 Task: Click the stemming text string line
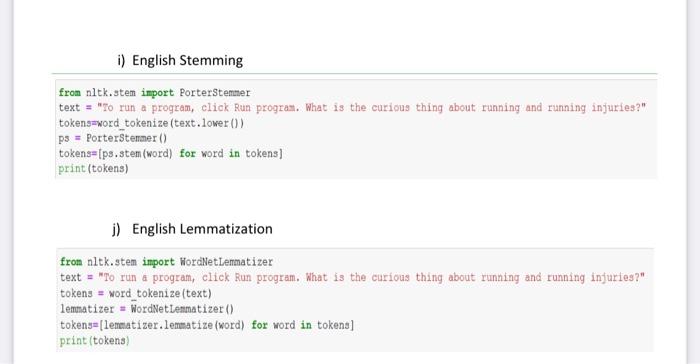click(x=352, y=108)
